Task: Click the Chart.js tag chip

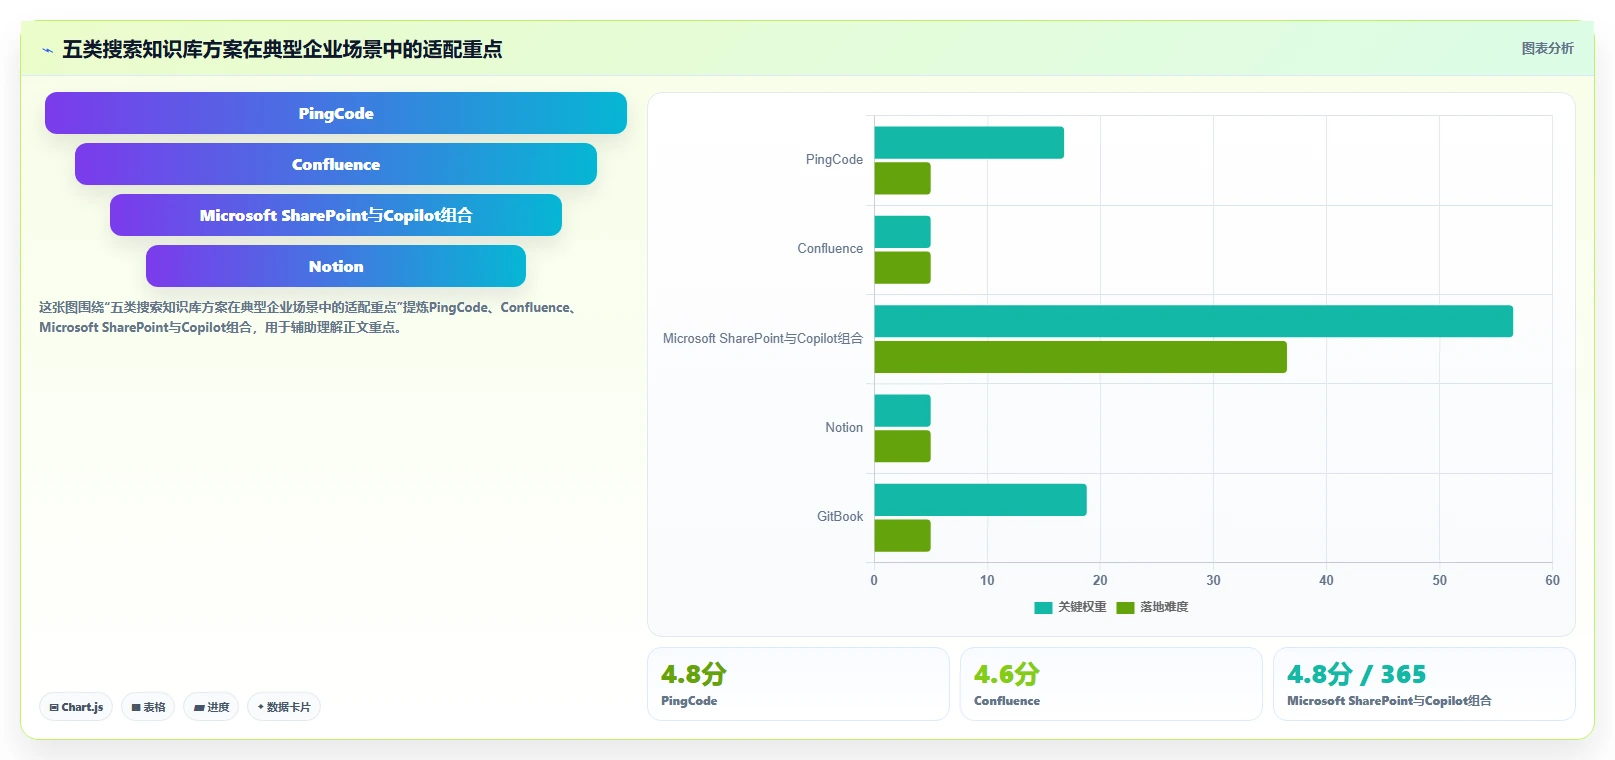Action: point(76,707)
